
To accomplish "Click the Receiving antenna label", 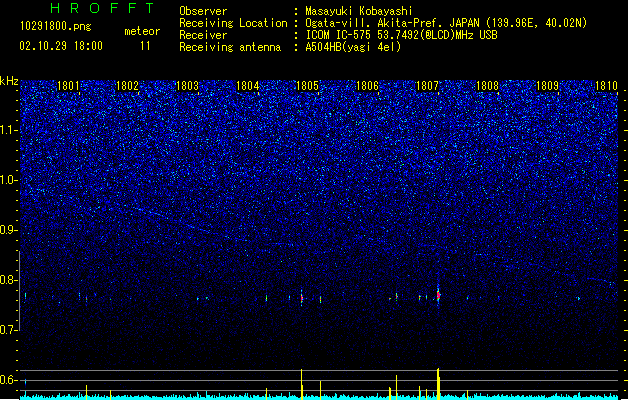I will (230, 47).
